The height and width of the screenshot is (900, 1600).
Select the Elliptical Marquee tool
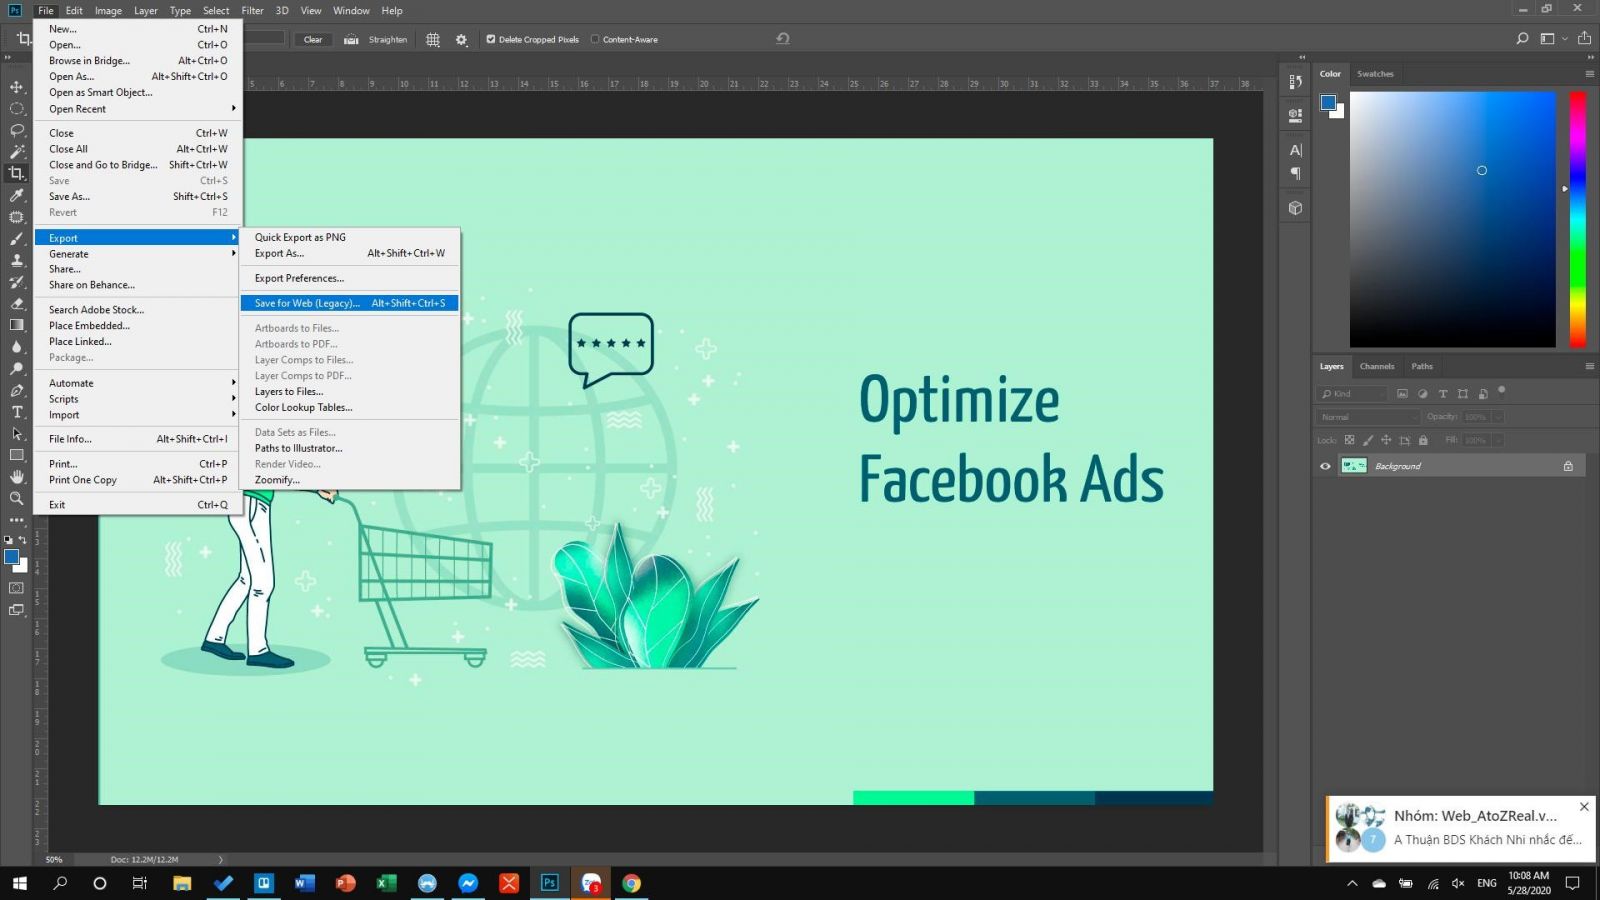16,109
